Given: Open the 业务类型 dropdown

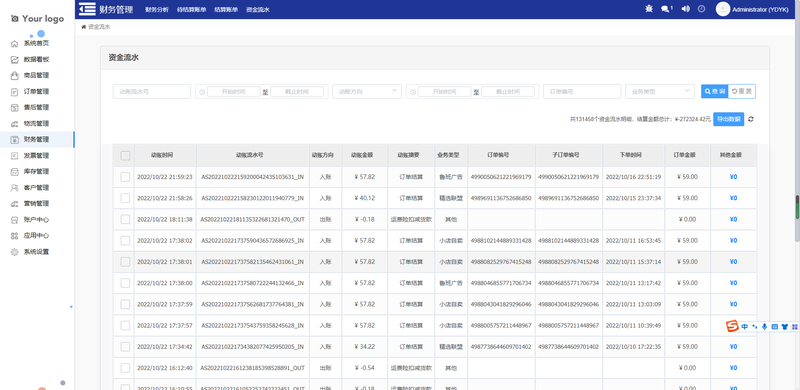Looking at the screenshot, I should tap(660, 91).
